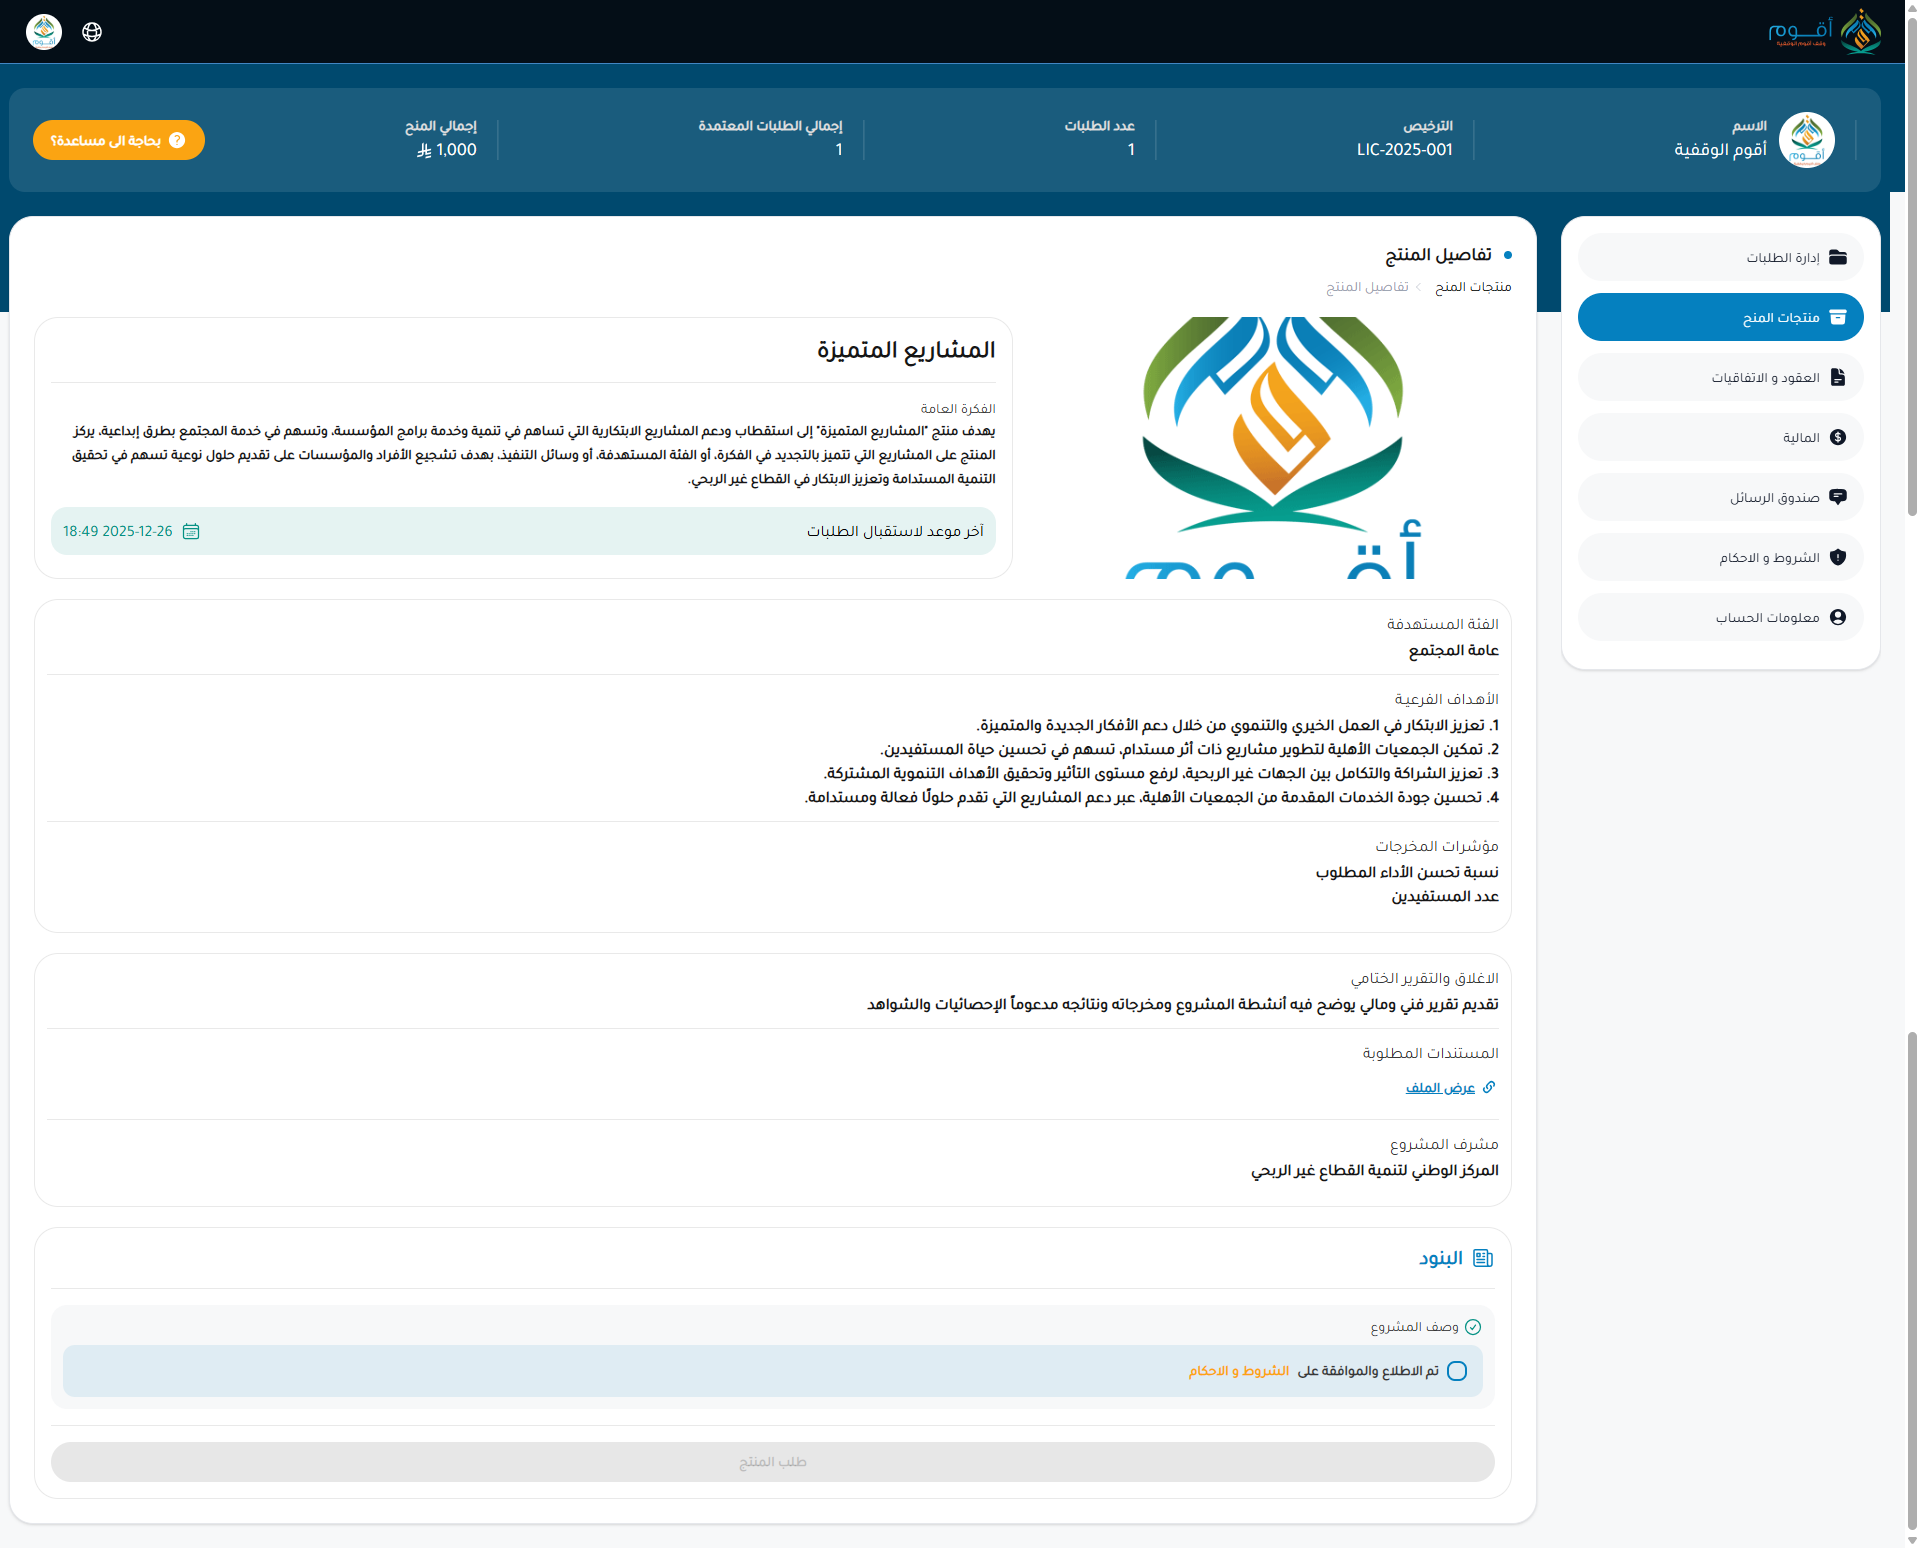Click the folder icon for إدارة الطلبات
1920x1548 pixels.
click(1837, 257)
